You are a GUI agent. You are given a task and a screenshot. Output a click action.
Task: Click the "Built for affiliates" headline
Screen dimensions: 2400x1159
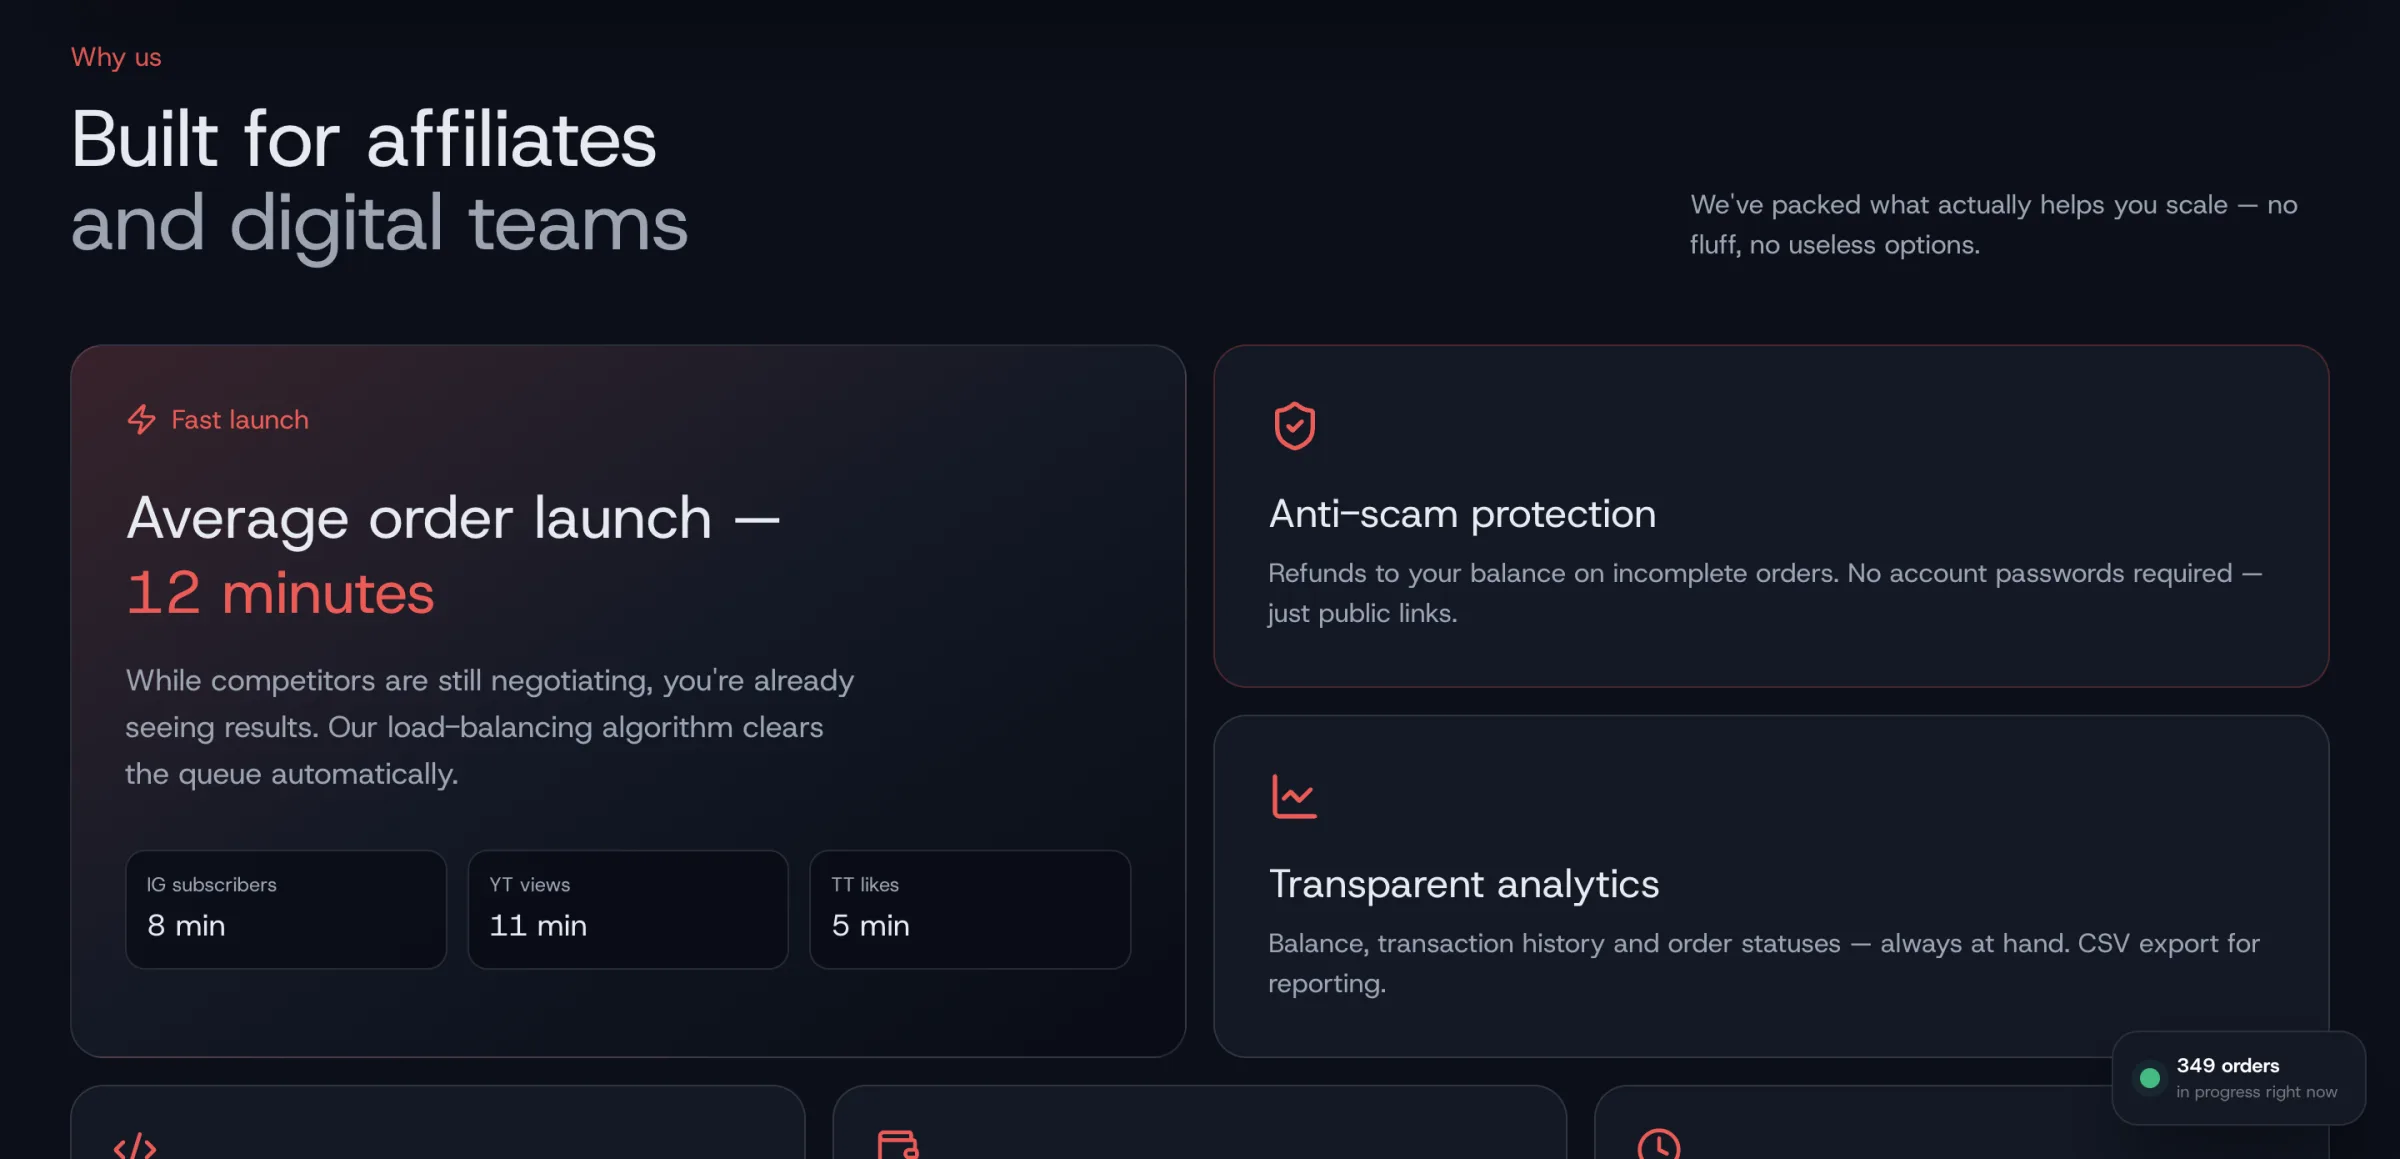pyautogui.click(x=364, y=139)
